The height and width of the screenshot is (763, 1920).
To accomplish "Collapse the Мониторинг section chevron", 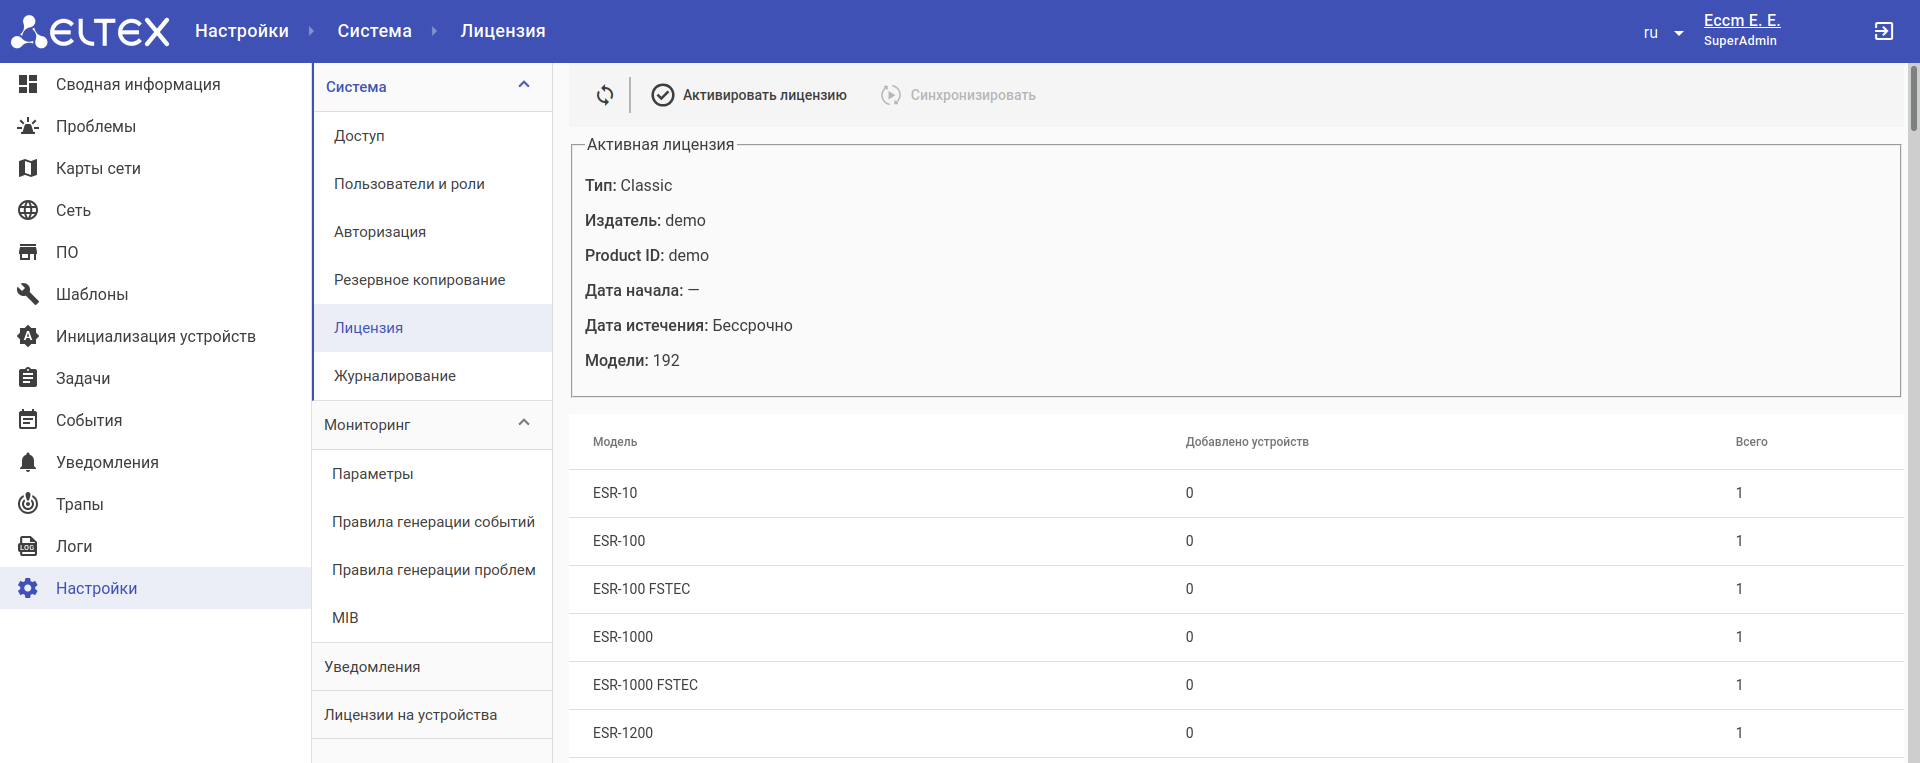I will pos(524,423).
